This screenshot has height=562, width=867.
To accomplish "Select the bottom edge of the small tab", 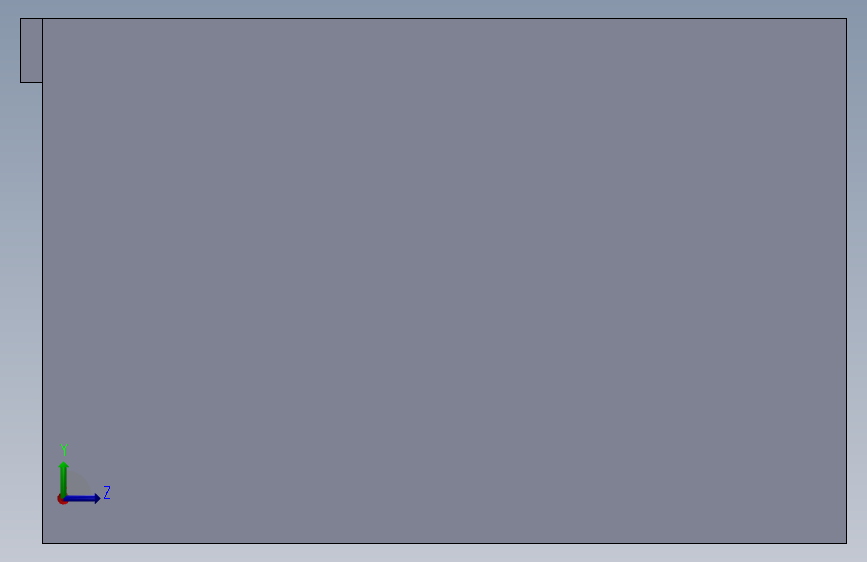I will 32,82.
